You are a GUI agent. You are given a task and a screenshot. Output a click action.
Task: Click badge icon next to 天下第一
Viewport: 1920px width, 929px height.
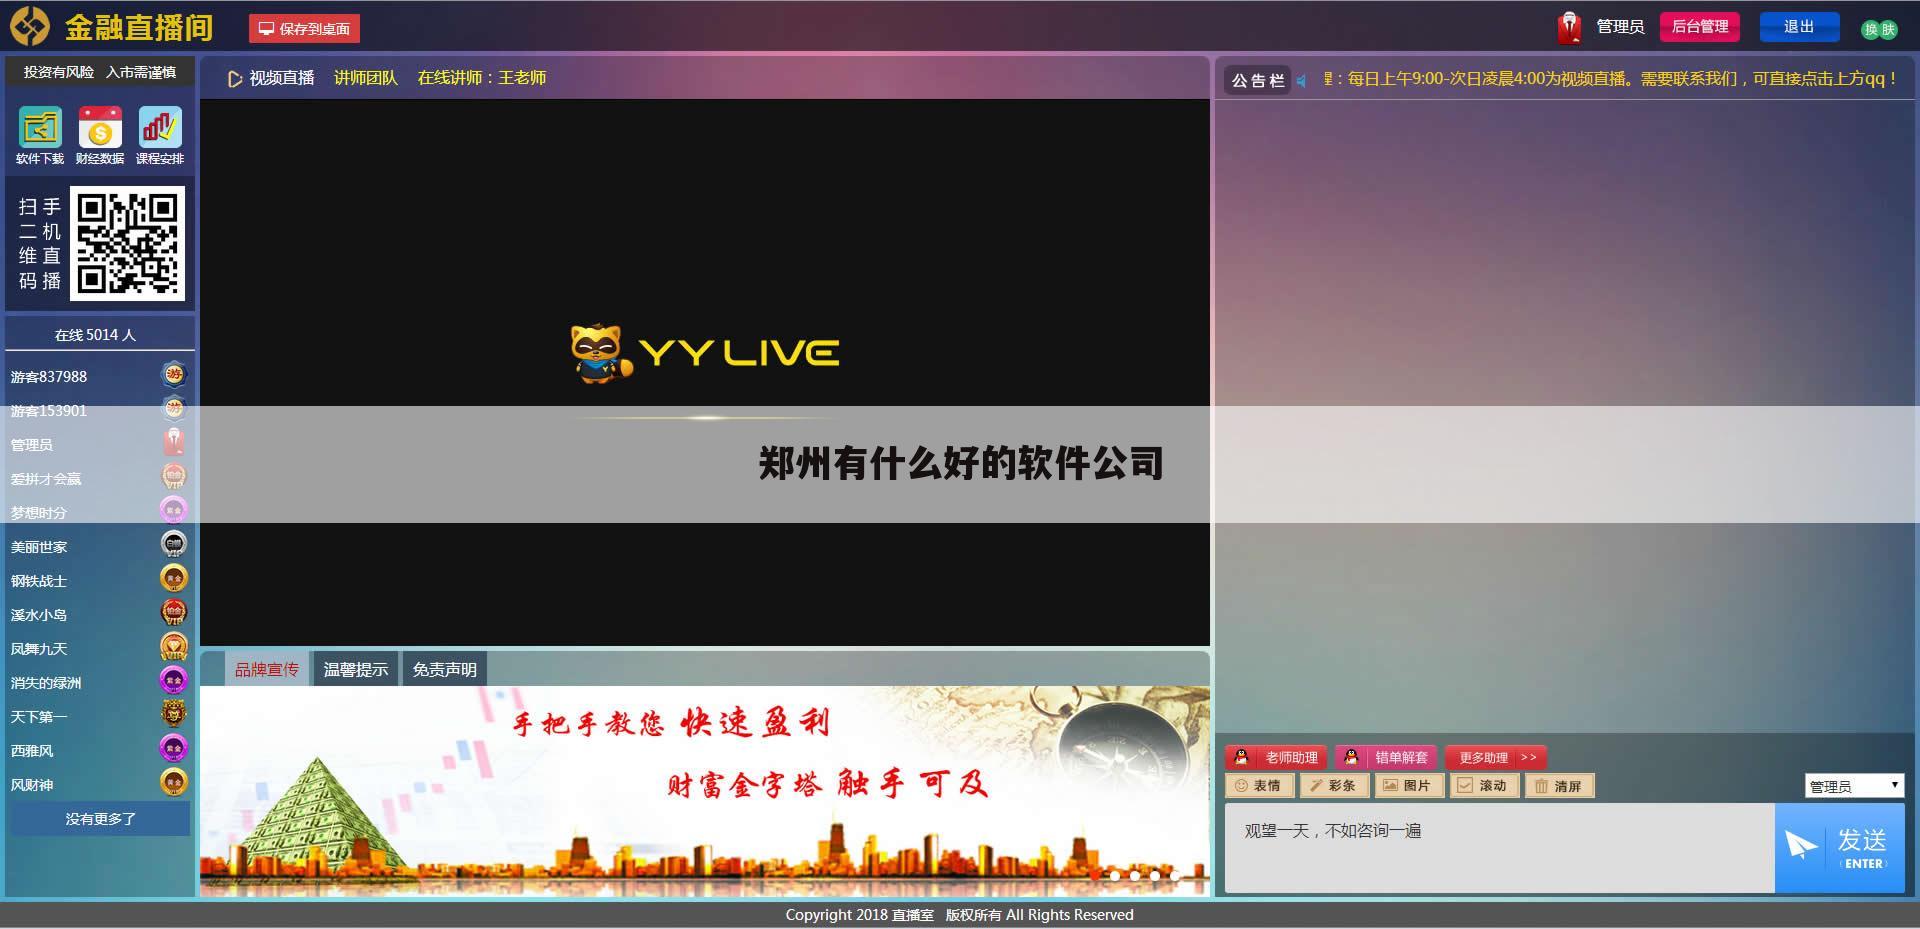(174, 715)
